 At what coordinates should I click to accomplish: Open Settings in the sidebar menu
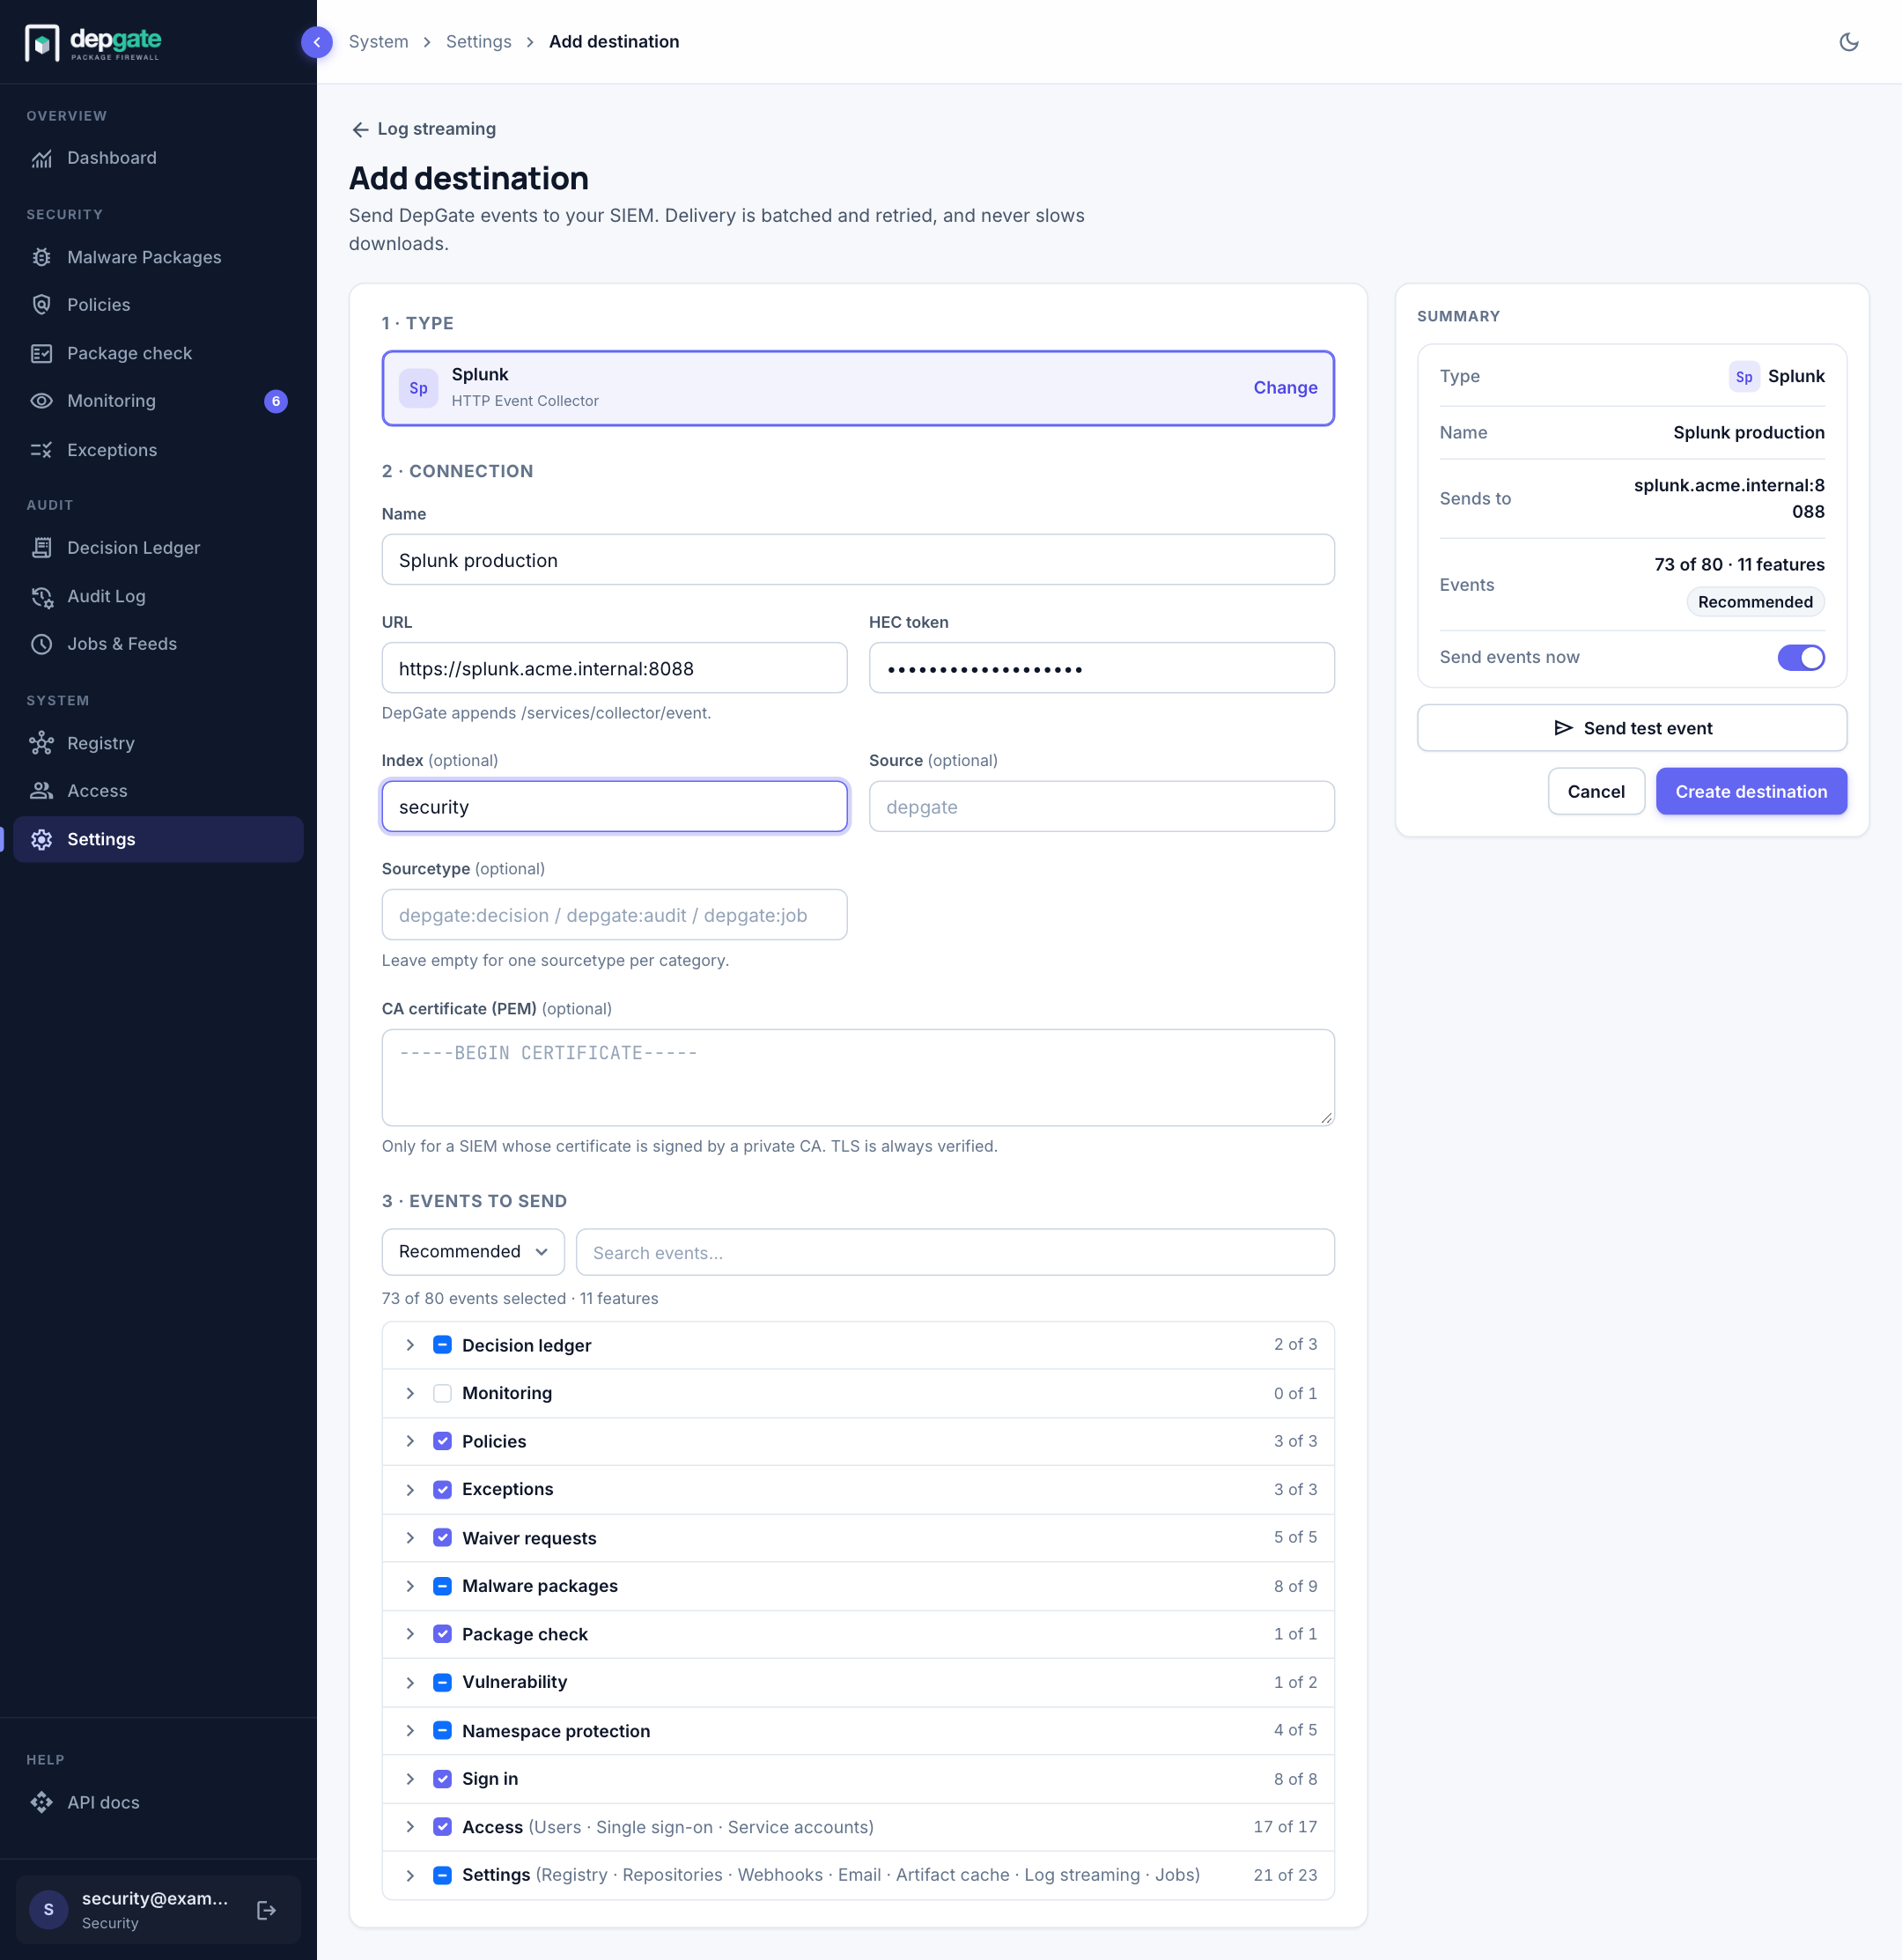click(x=158, y=839)
